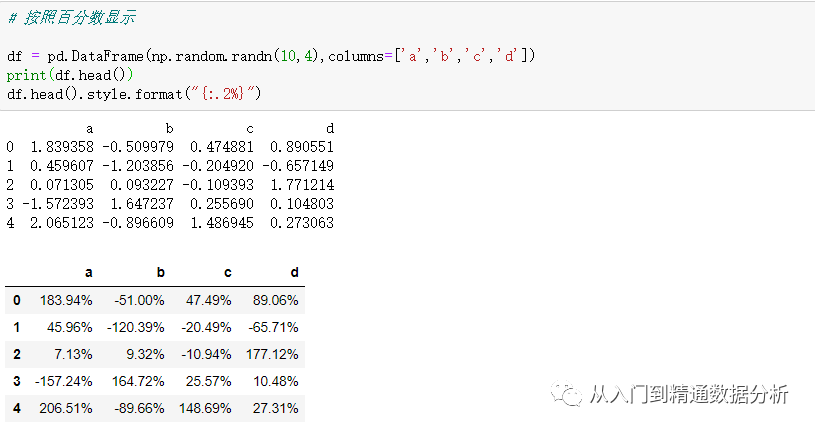Select column header 'b' in styled table
The height and width of the screenshot is (430, 815).
(x=158, y=272)
